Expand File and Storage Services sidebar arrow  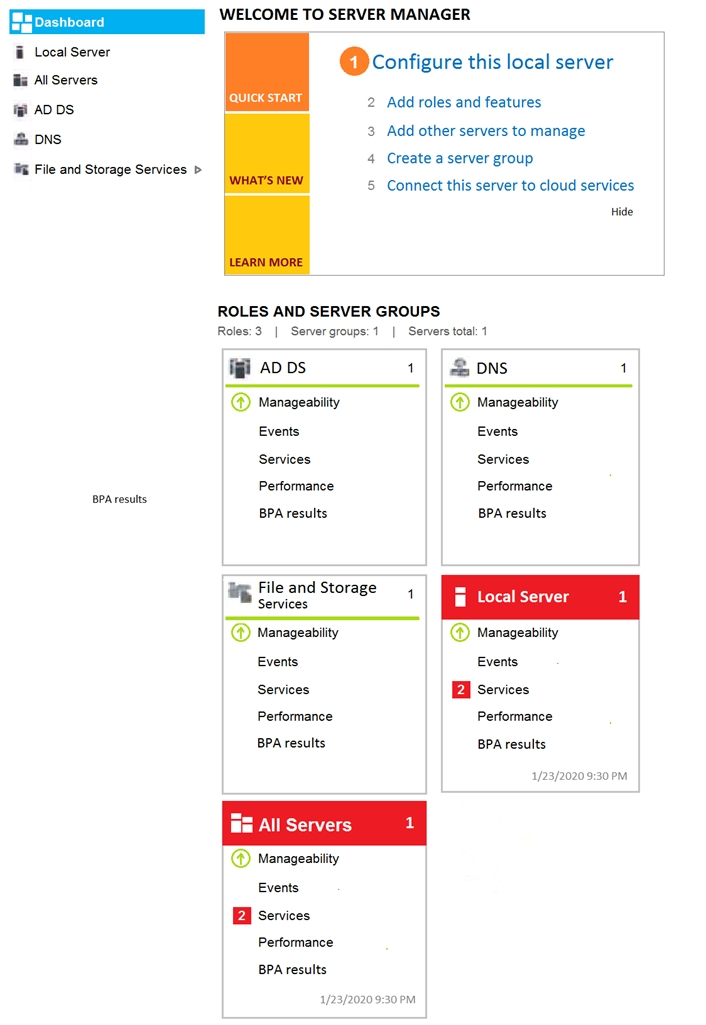pyautogui.click(x=198, y=170)
